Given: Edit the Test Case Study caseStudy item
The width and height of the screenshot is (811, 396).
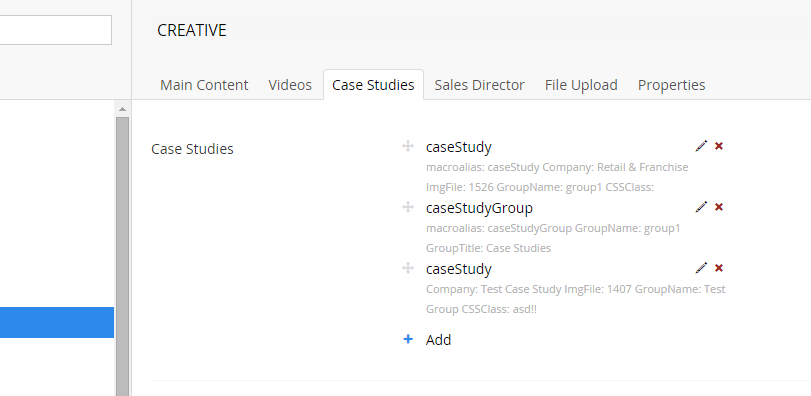Looking at the screenshot, I should [x=701, y=268].
